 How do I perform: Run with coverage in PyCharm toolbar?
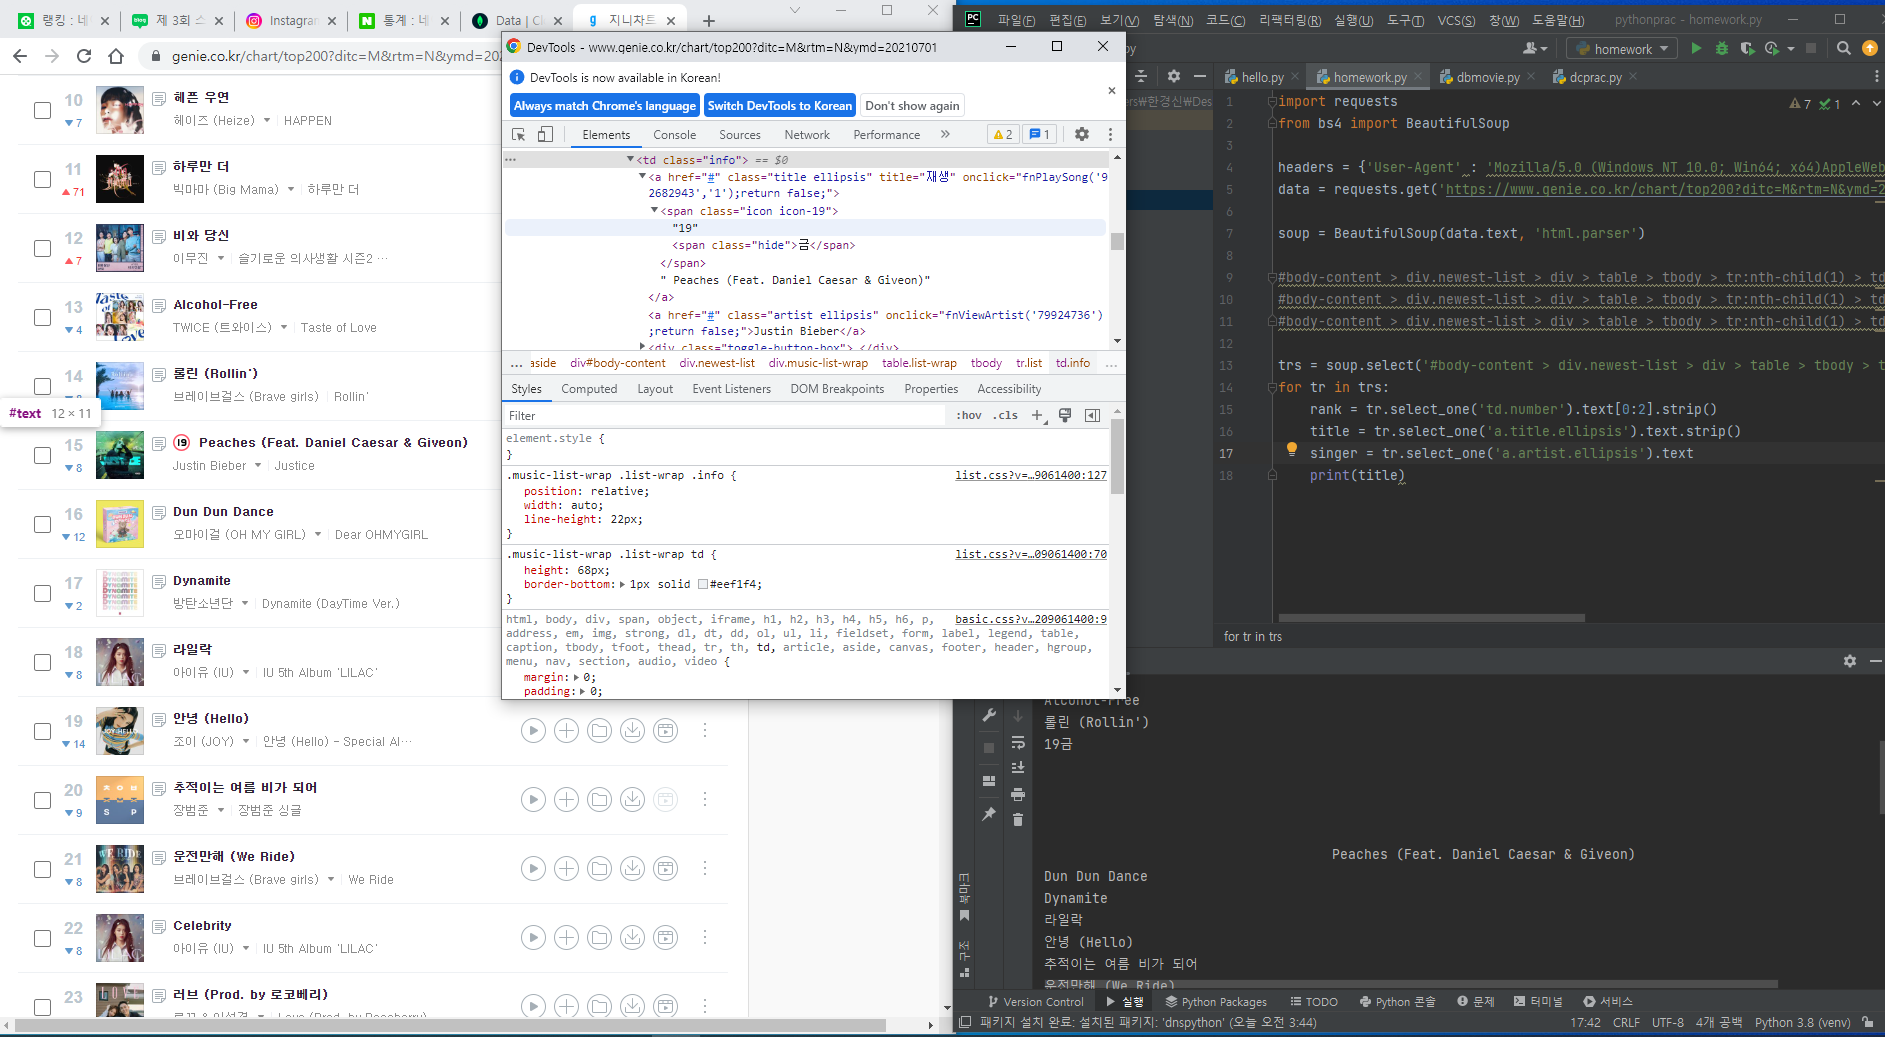pyautogui.click(x=1747, y=48)
